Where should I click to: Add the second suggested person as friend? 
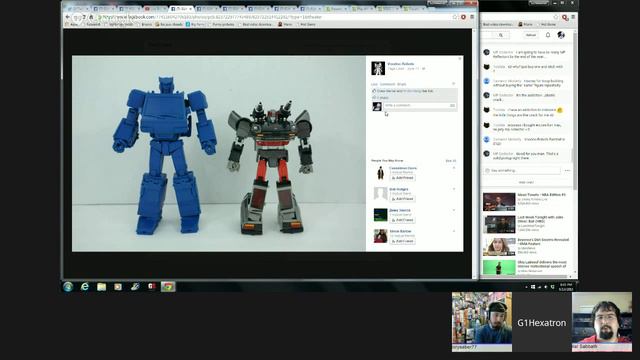(402, 199)
